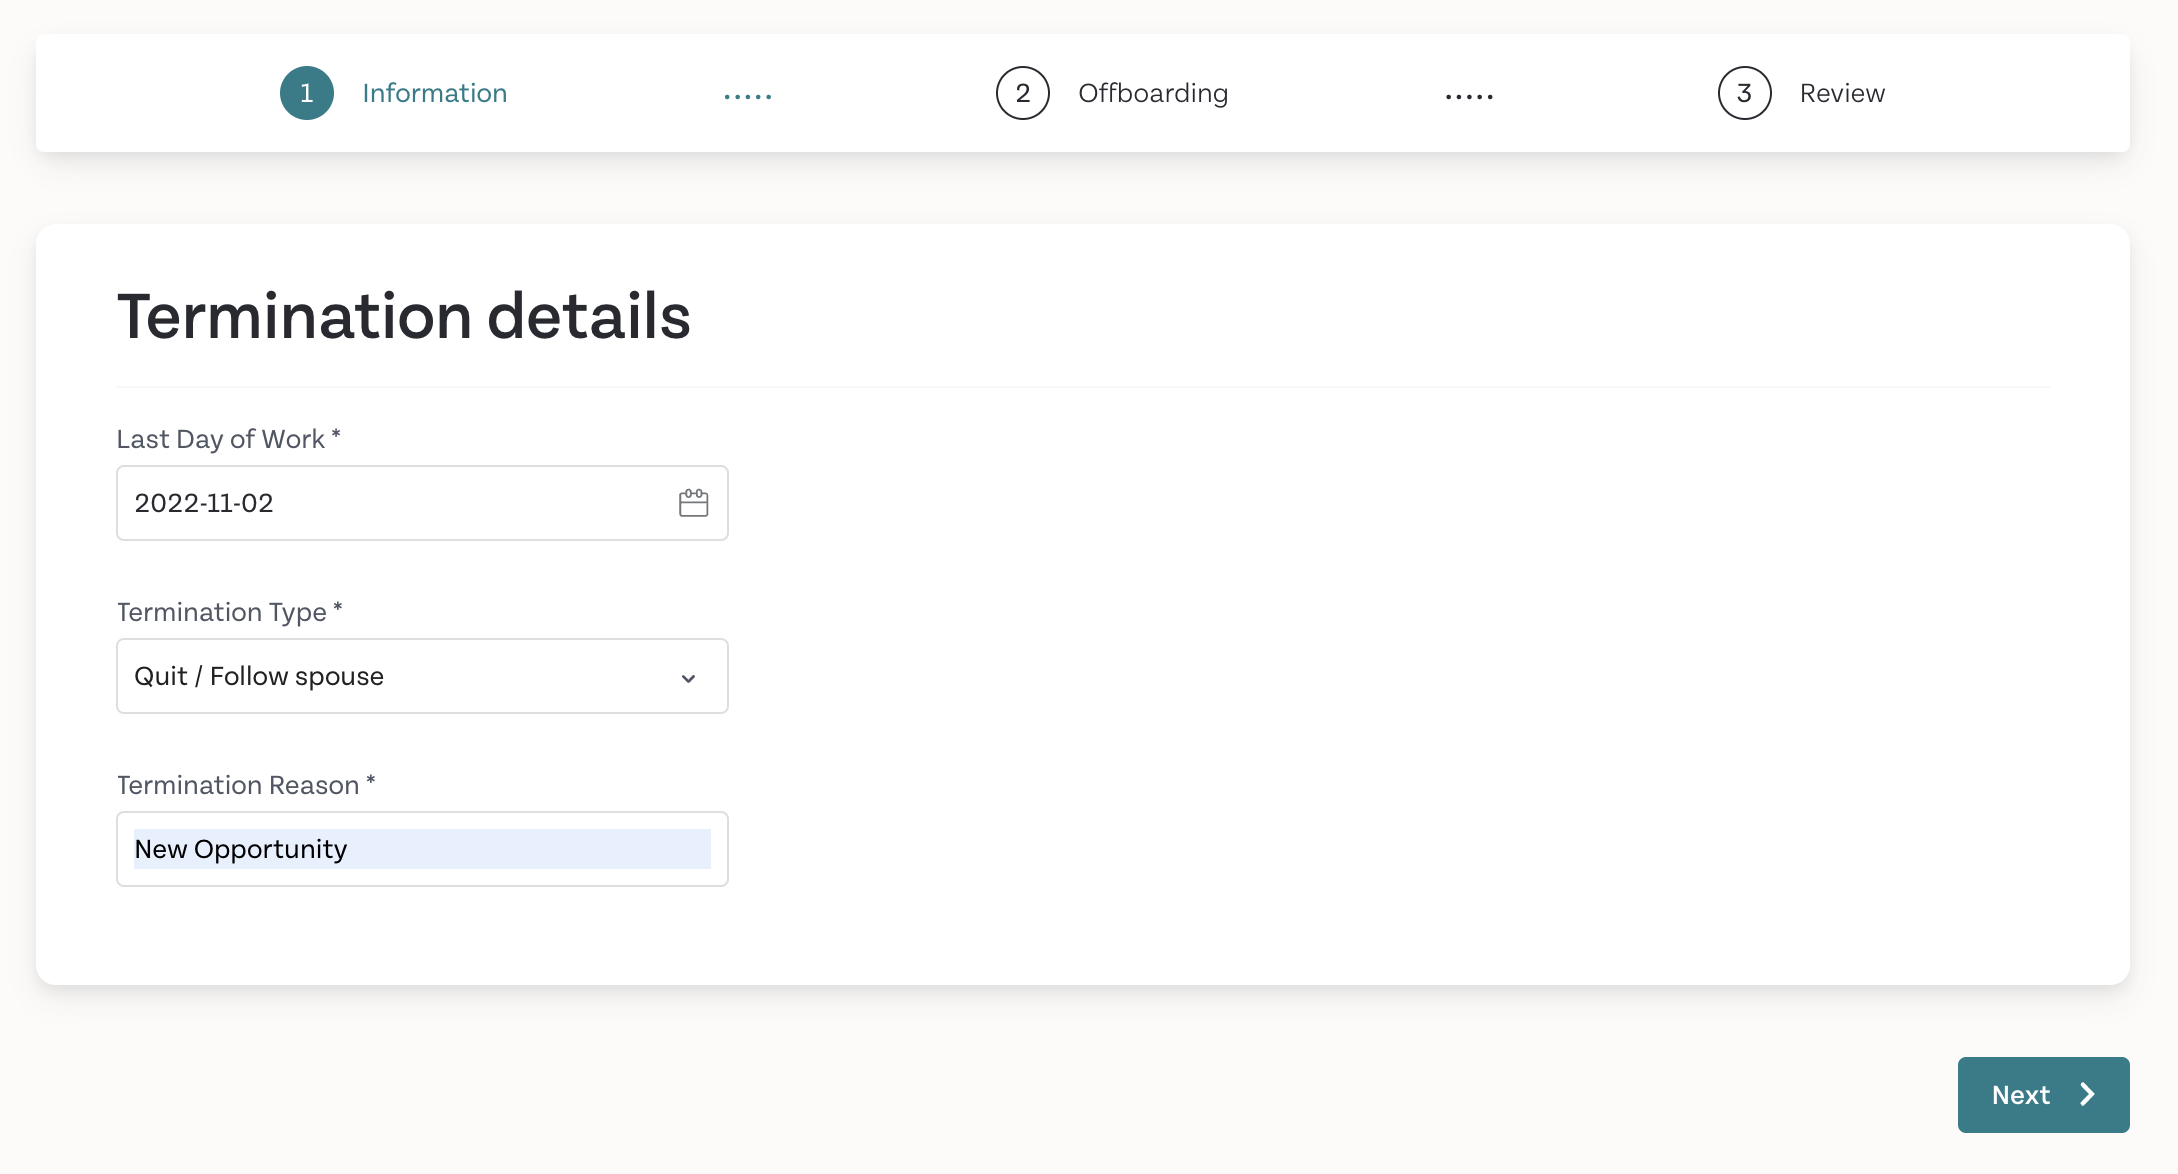
Task: Click dotted separator between Information and Offboarding
Action: coord(748,97)
